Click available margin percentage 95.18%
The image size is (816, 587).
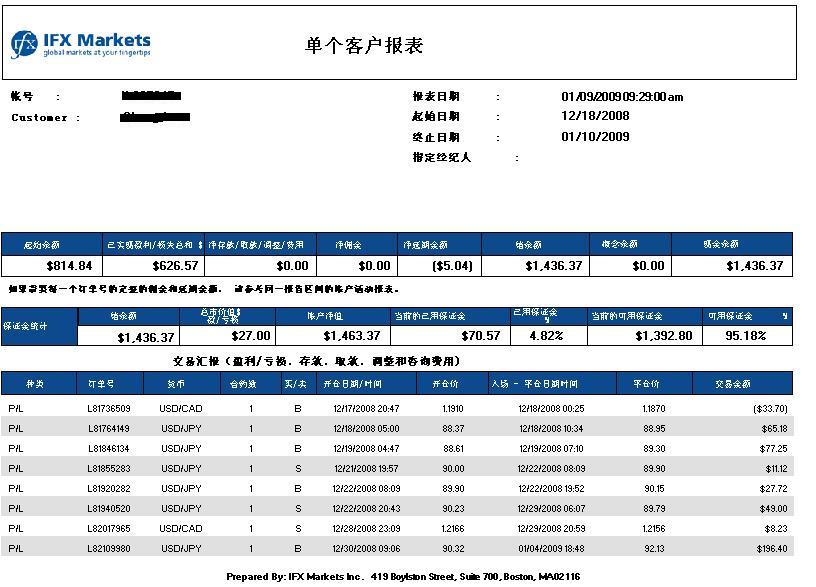745,336
